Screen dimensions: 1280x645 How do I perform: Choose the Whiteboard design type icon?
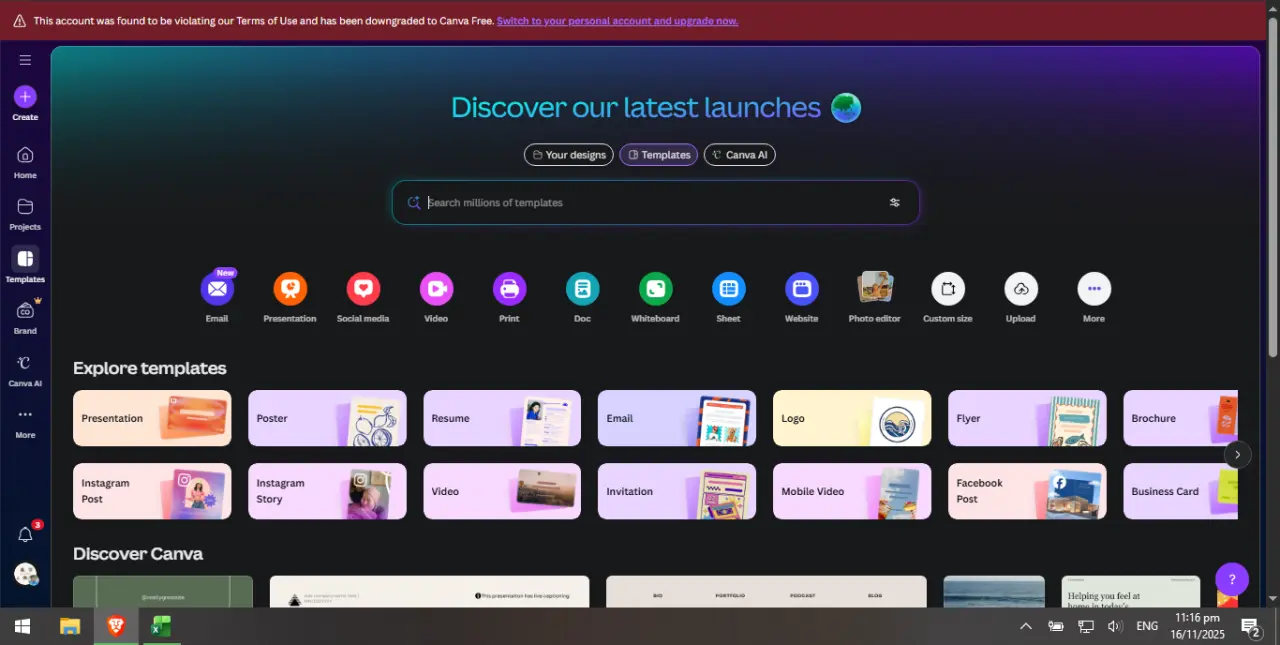point(655,289)
